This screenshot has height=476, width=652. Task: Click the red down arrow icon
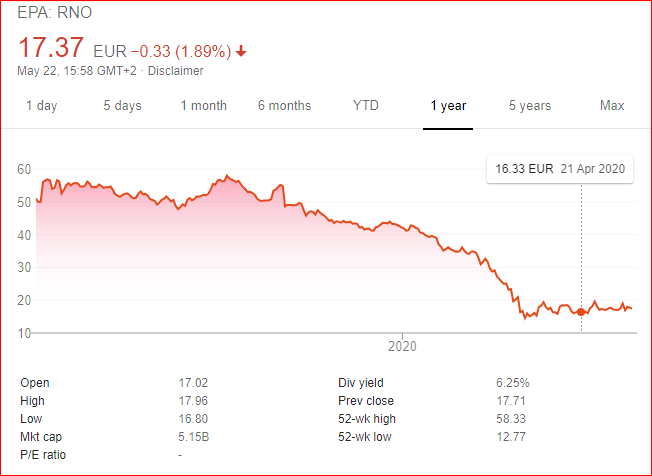(x=242, y=51)
